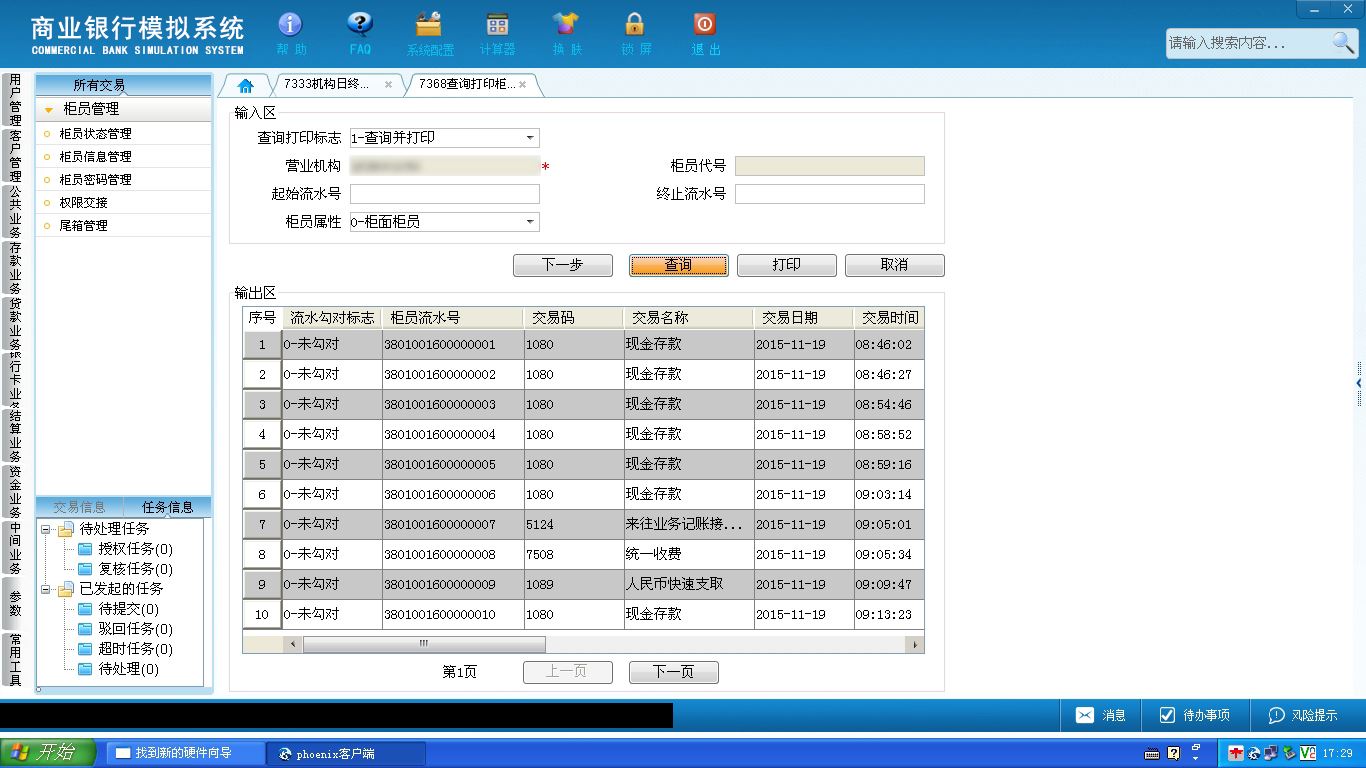
Task: Click the search magnifier icon
Action: click(1343, 42)
